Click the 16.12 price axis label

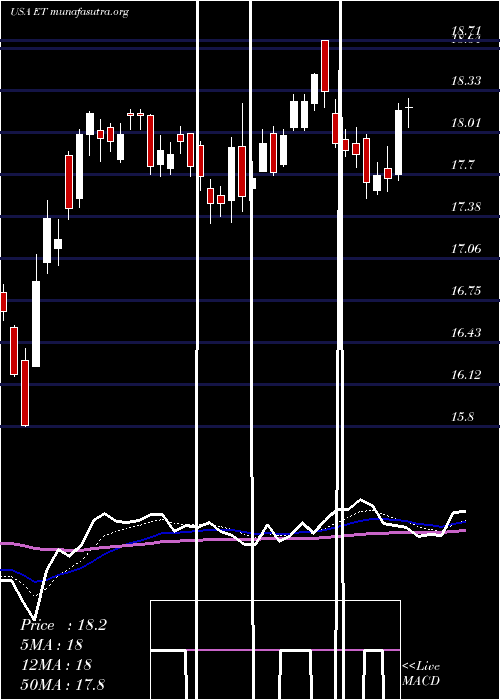pyautogui.click(x=466, y=375)
